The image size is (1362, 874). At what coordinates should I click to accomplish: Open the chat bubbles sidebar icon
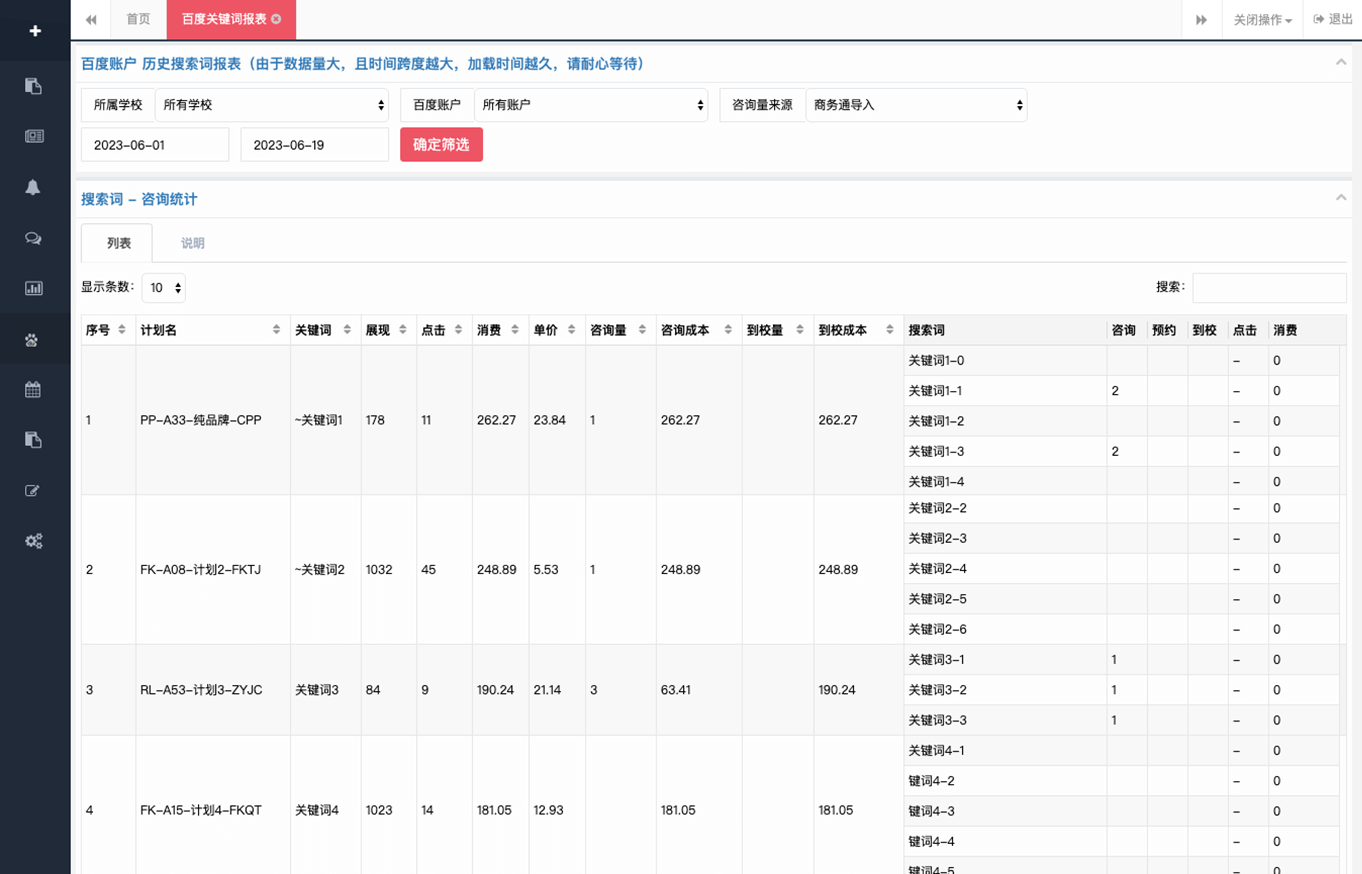click(x=34, y=238)
